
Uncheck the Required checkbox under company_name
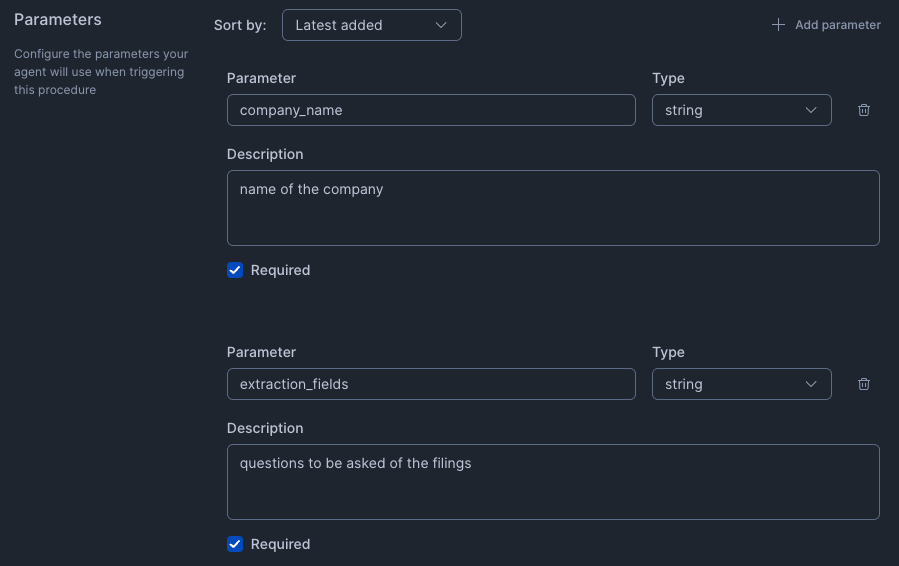tap(235, 270)
